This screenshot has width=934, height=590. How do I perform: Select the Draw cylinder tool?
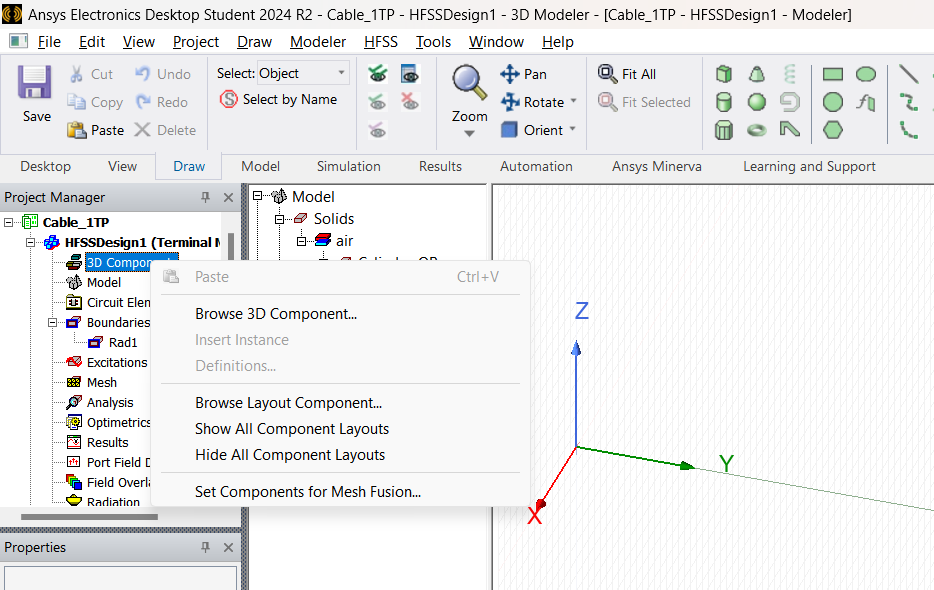click(724, 102)
